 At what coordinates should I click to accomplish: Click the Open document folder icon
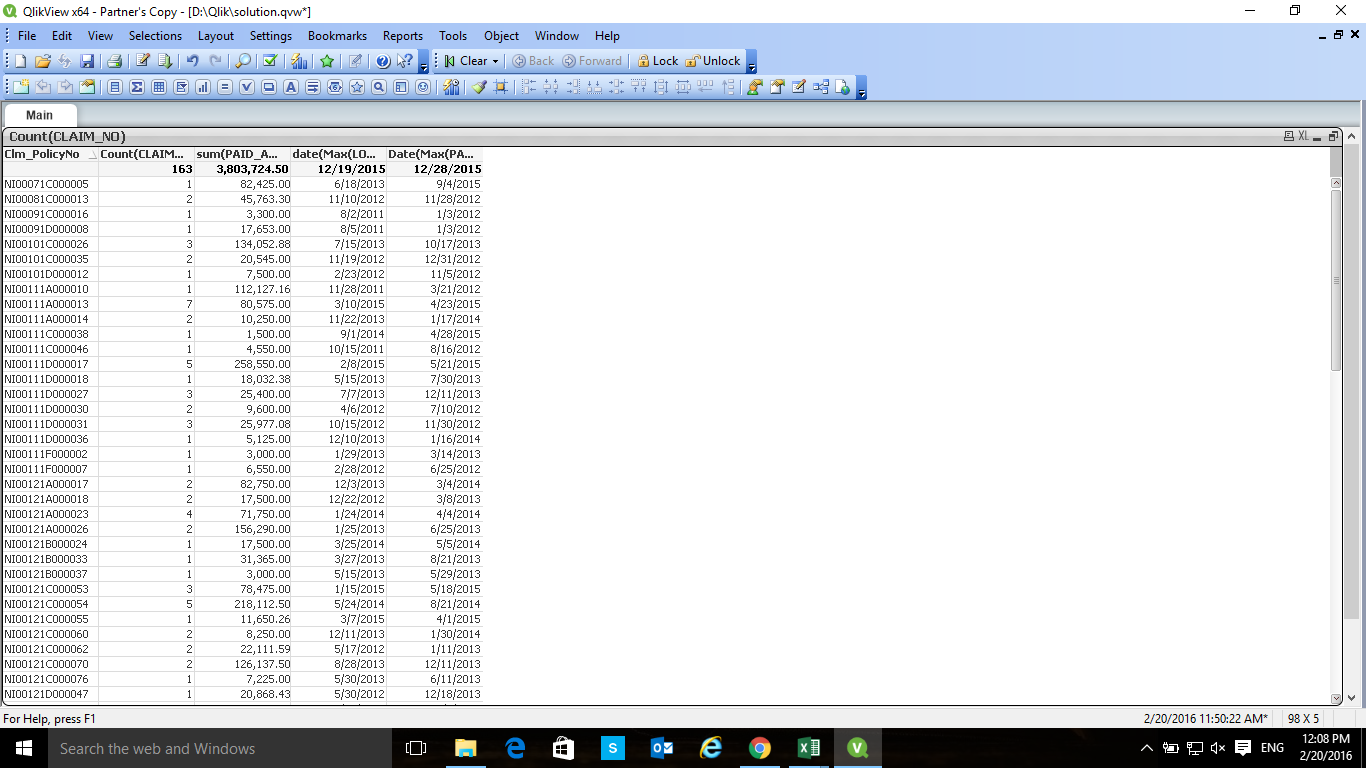(x=43, y=61)
